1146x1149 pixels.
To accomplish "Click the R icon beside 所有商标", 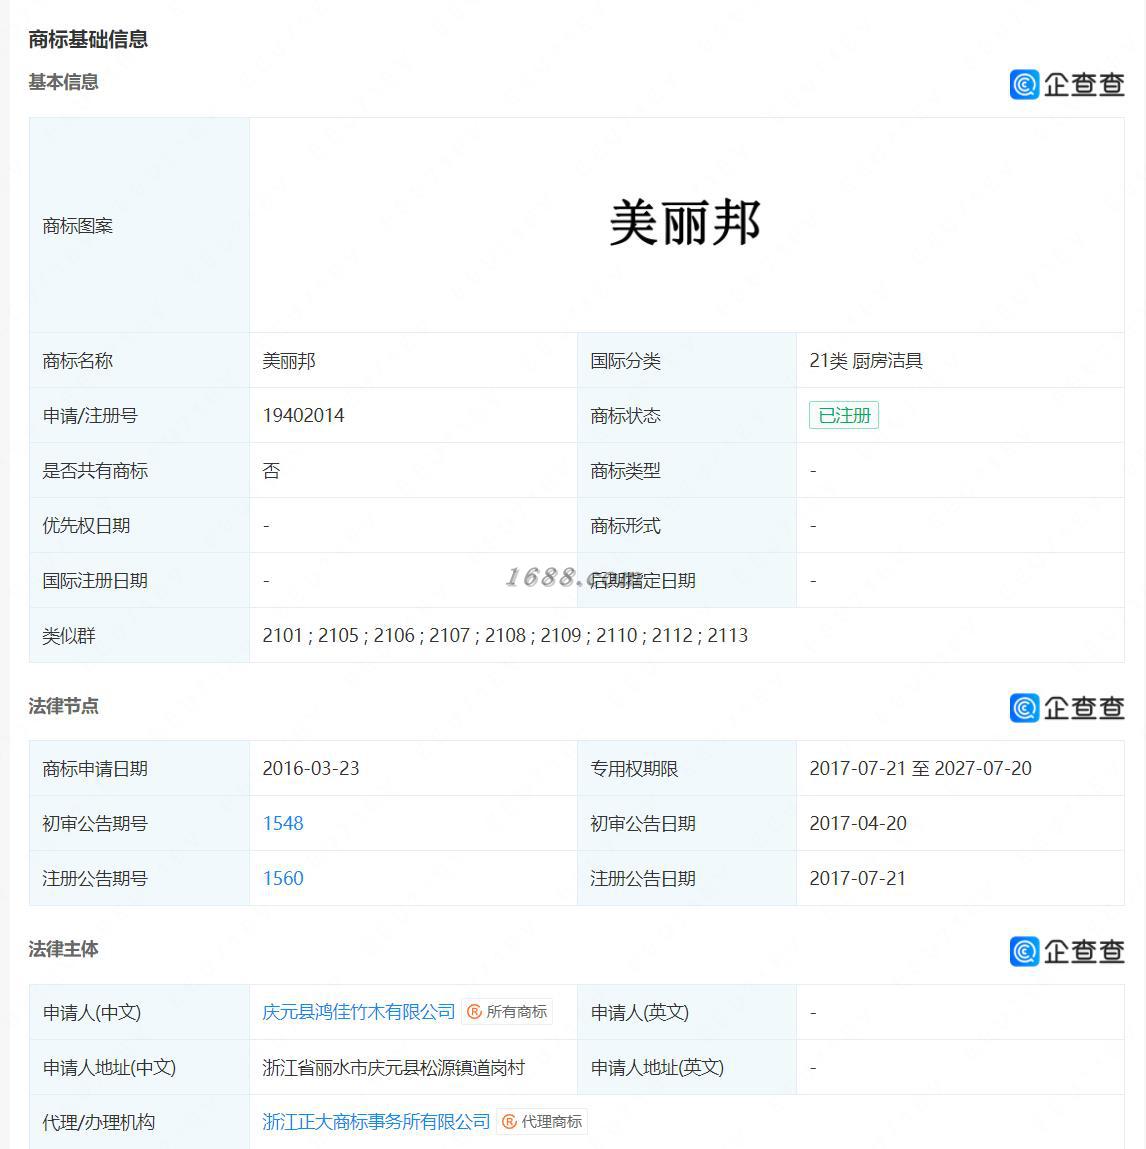I will 475,1012.
